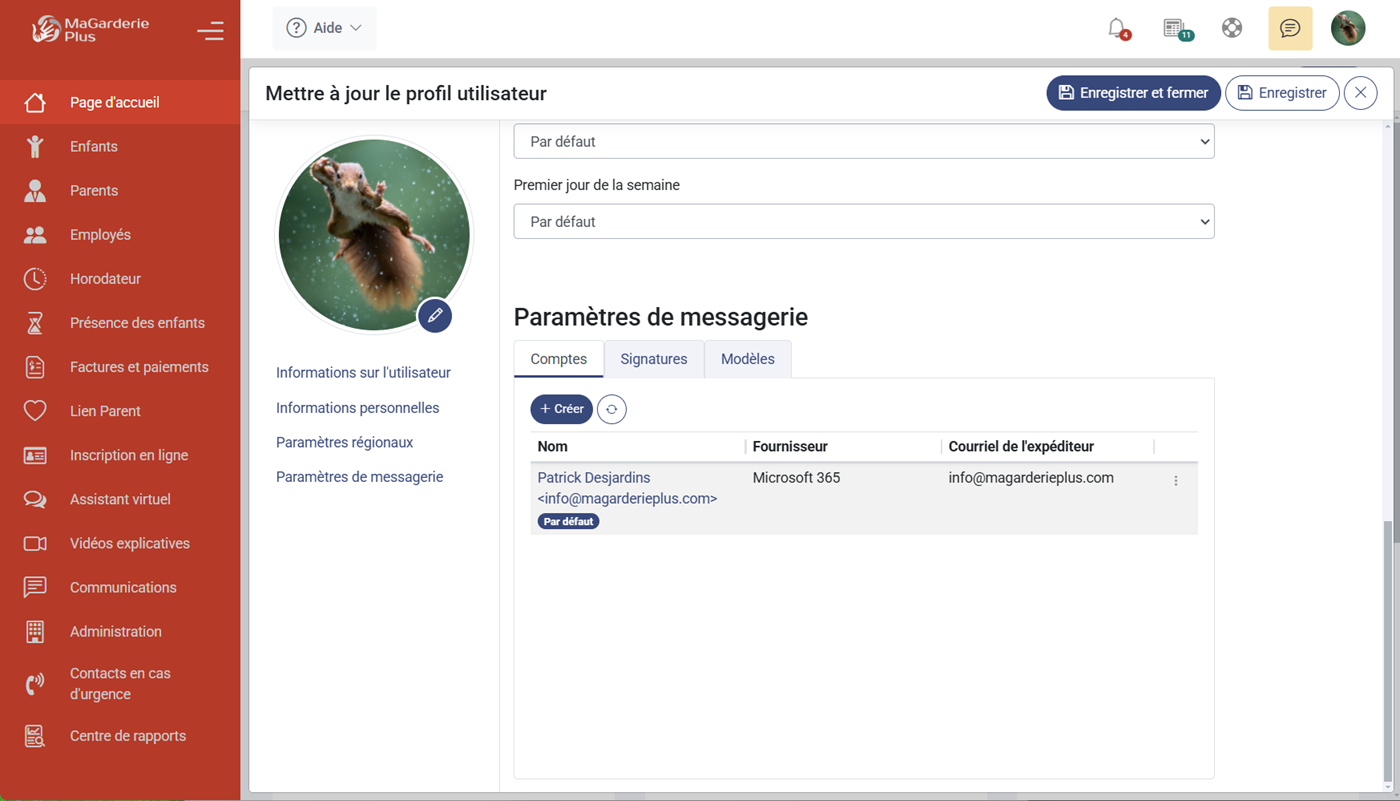Open Assistant virtuel chat bubbles icon
Image resolution: width=1400 pixels, height=801 pixels.
35,499
